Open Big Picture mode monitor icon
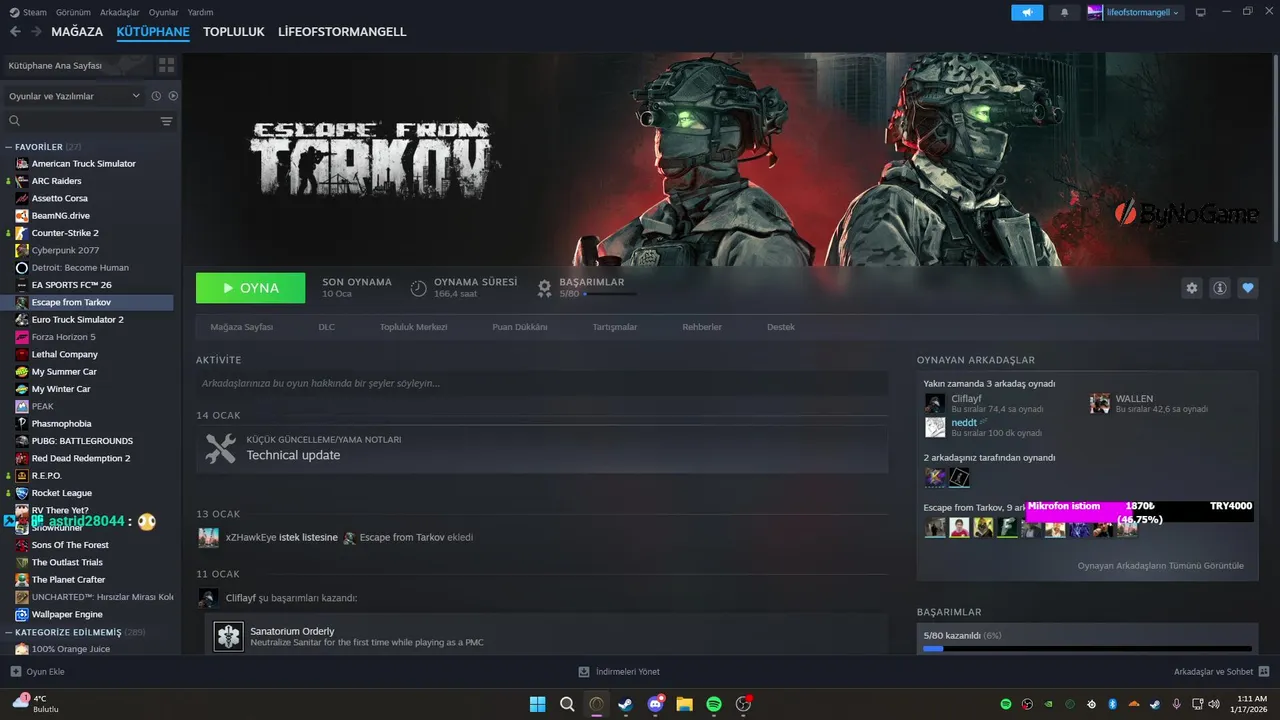This screenshot has width=1280, height=720. [1201, 12]
